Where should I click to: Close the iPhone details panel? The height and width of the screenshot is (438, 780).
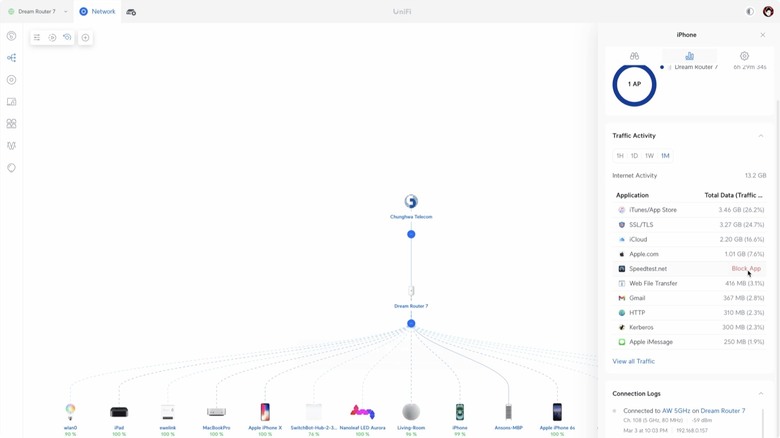tap(763, 35)
